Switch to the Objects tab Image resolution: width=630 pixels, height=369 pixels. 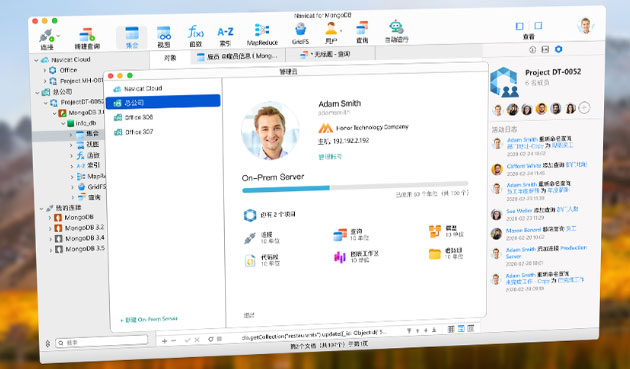click(170, 58)
